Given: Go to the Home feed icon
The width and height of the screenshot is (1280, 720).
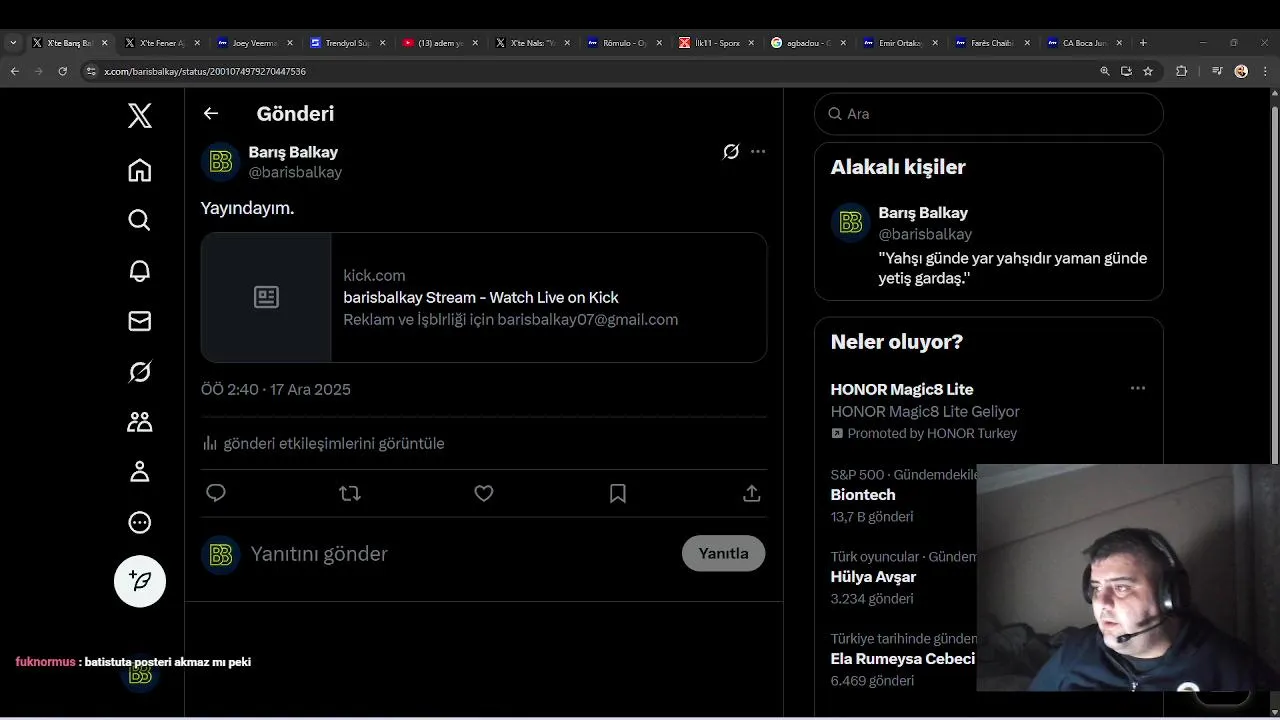Looking at the screenshot, I should pos(140,170).
